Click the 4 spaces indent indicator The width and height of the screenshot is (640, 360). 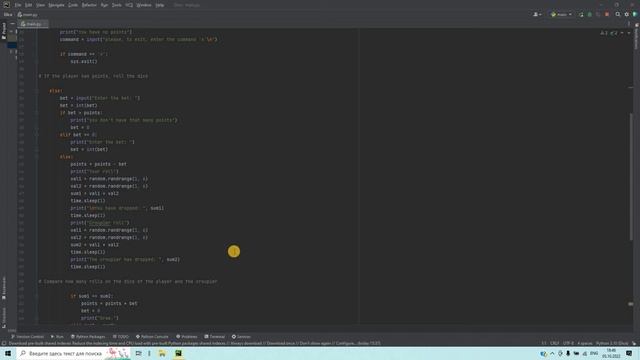coord(584,343)
